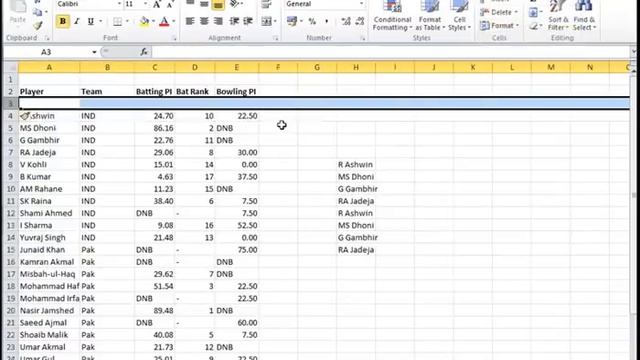
Task: Use the vertical scrollbar on right
Action: pos(634,195)
